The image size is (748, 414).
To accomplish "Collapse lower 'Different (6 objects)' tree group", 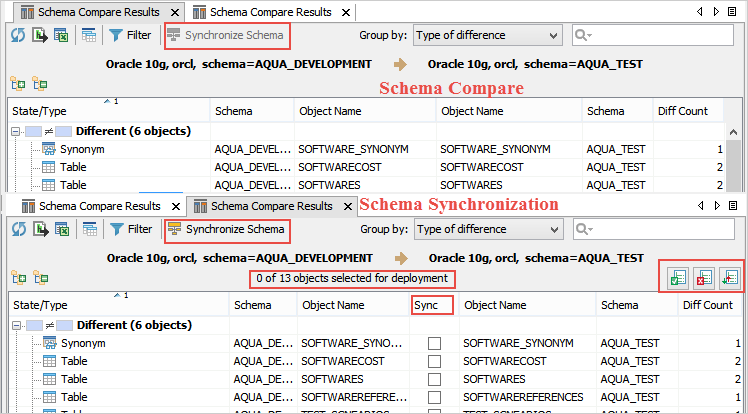I will (x=17, y=325).
